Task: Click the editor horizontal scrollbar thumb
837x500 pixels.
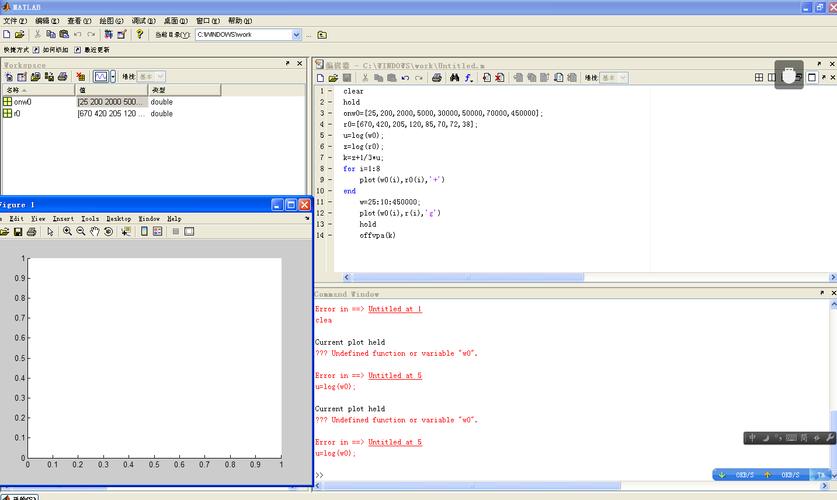Action: (468, 277)
